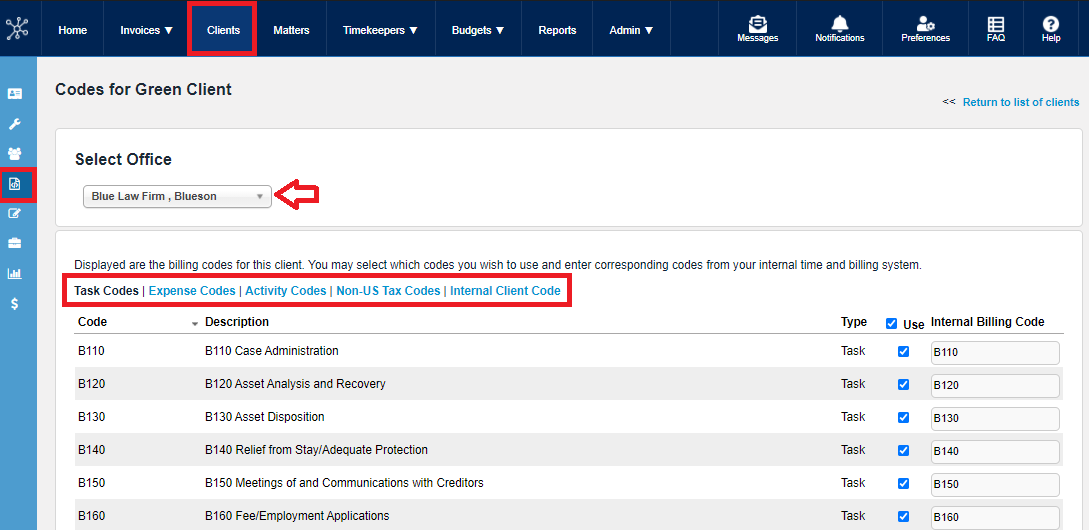Open the people group sidebar icon

pyautogui.click(x=15, y=154)
